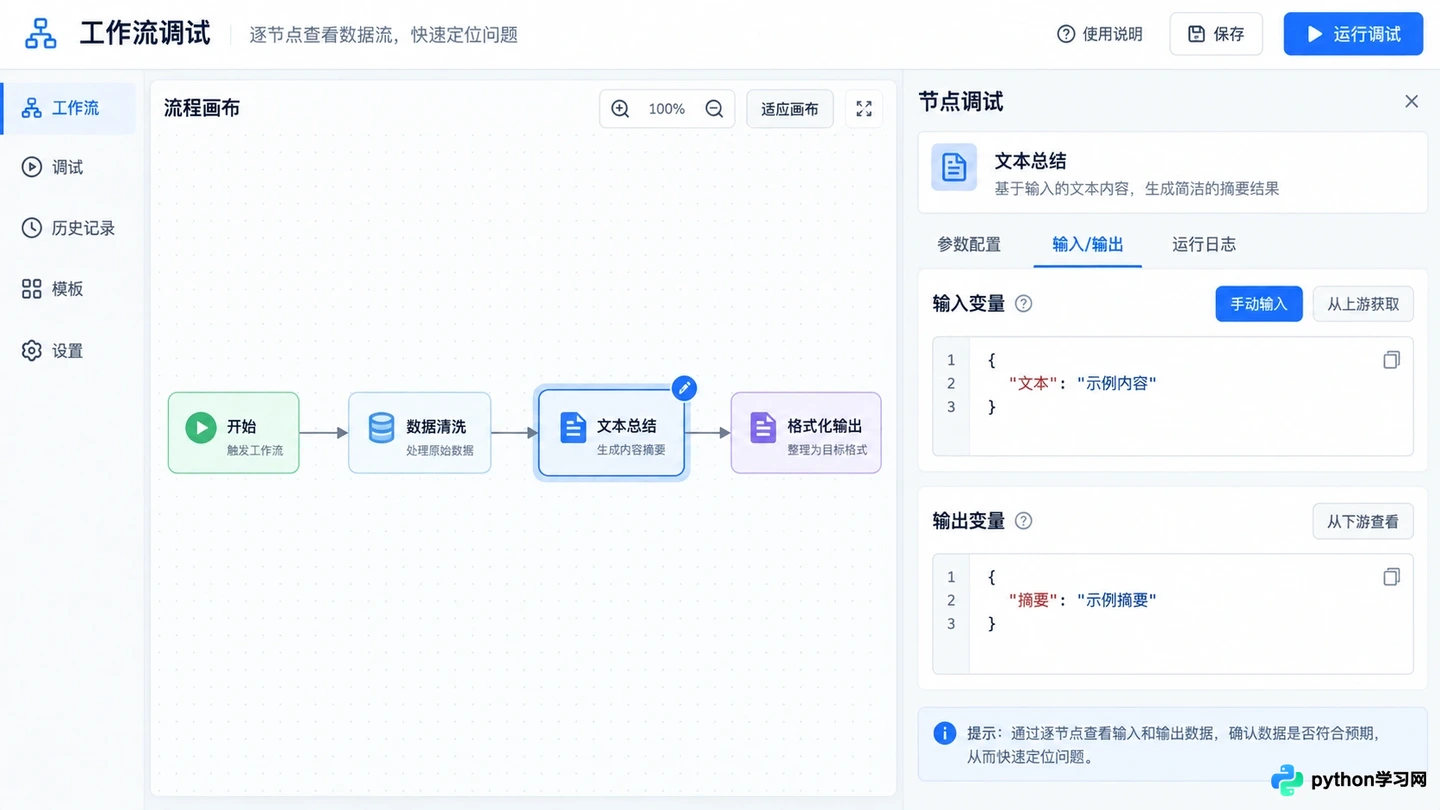Toggle fullscreen canvas icon

click(x=864, y=109)
